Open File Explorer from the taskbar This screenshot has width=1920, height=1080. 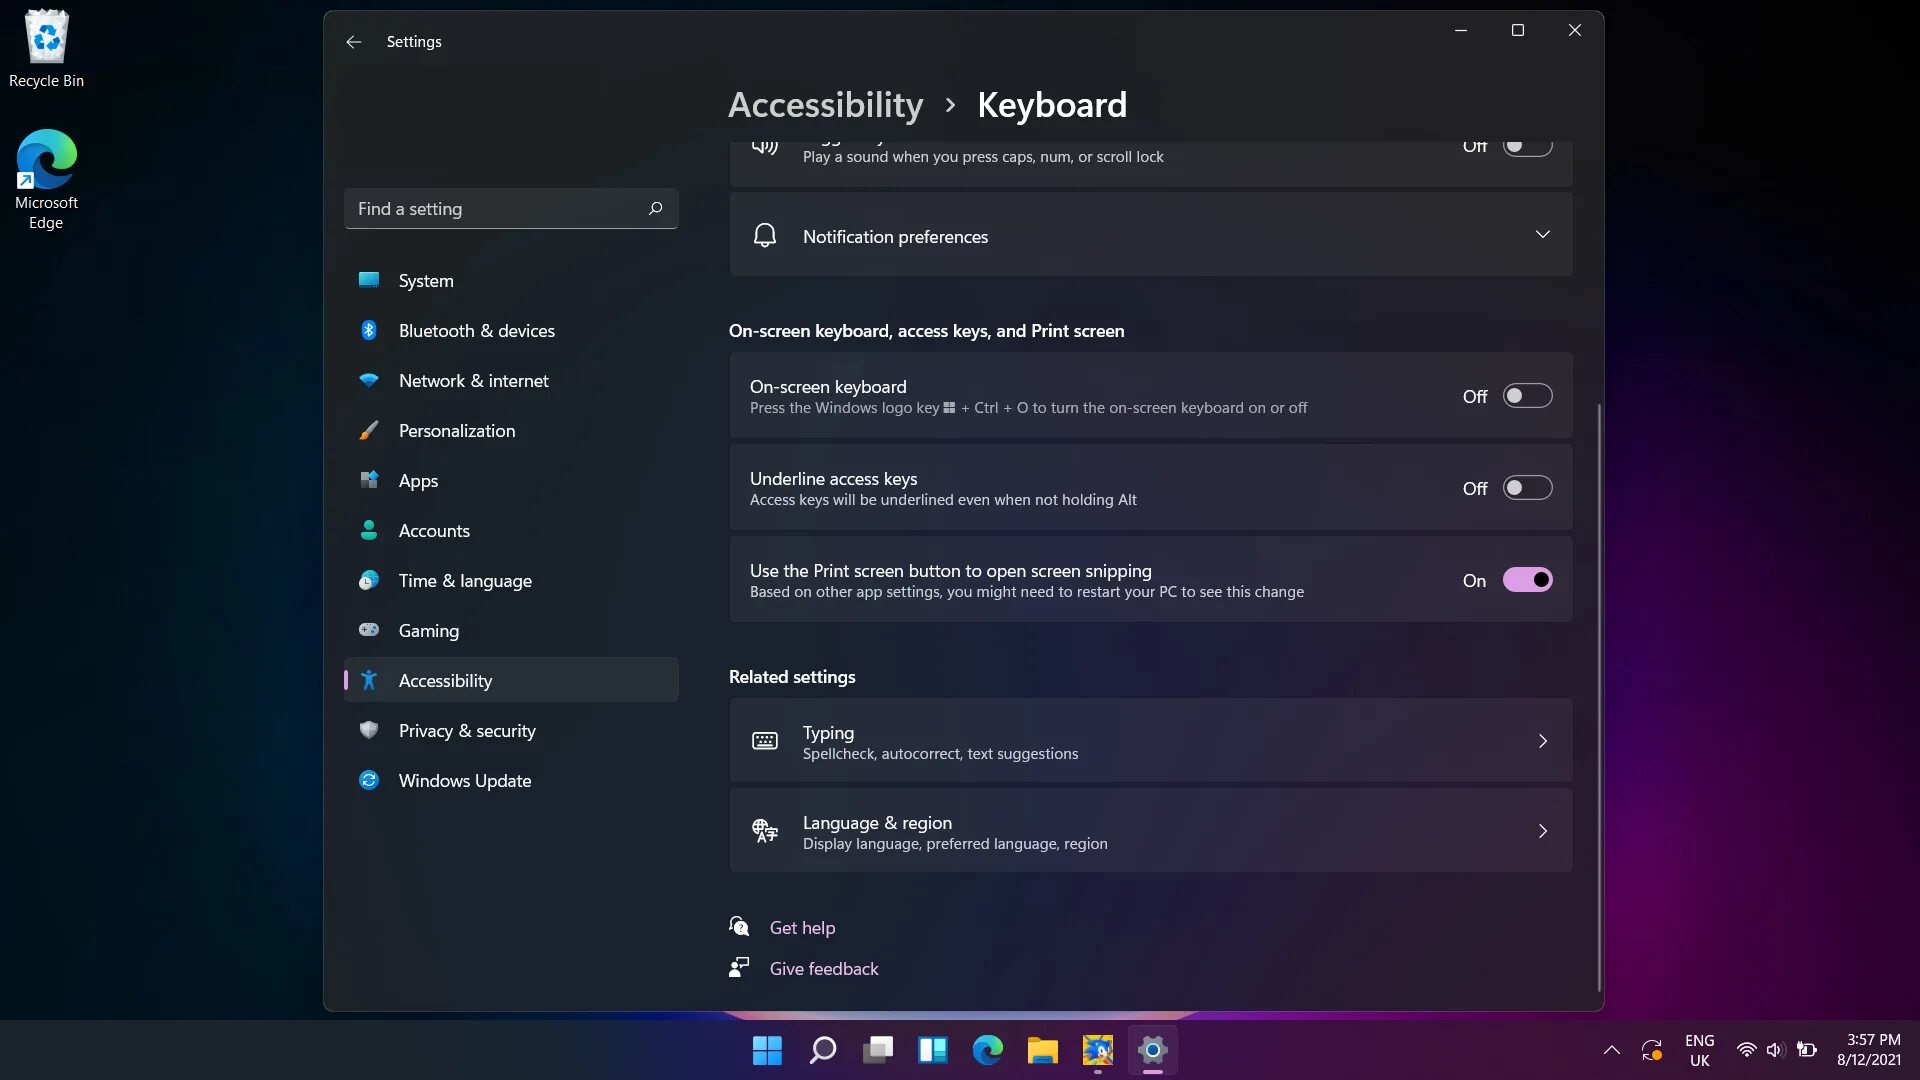(x=1042, y=1050)
